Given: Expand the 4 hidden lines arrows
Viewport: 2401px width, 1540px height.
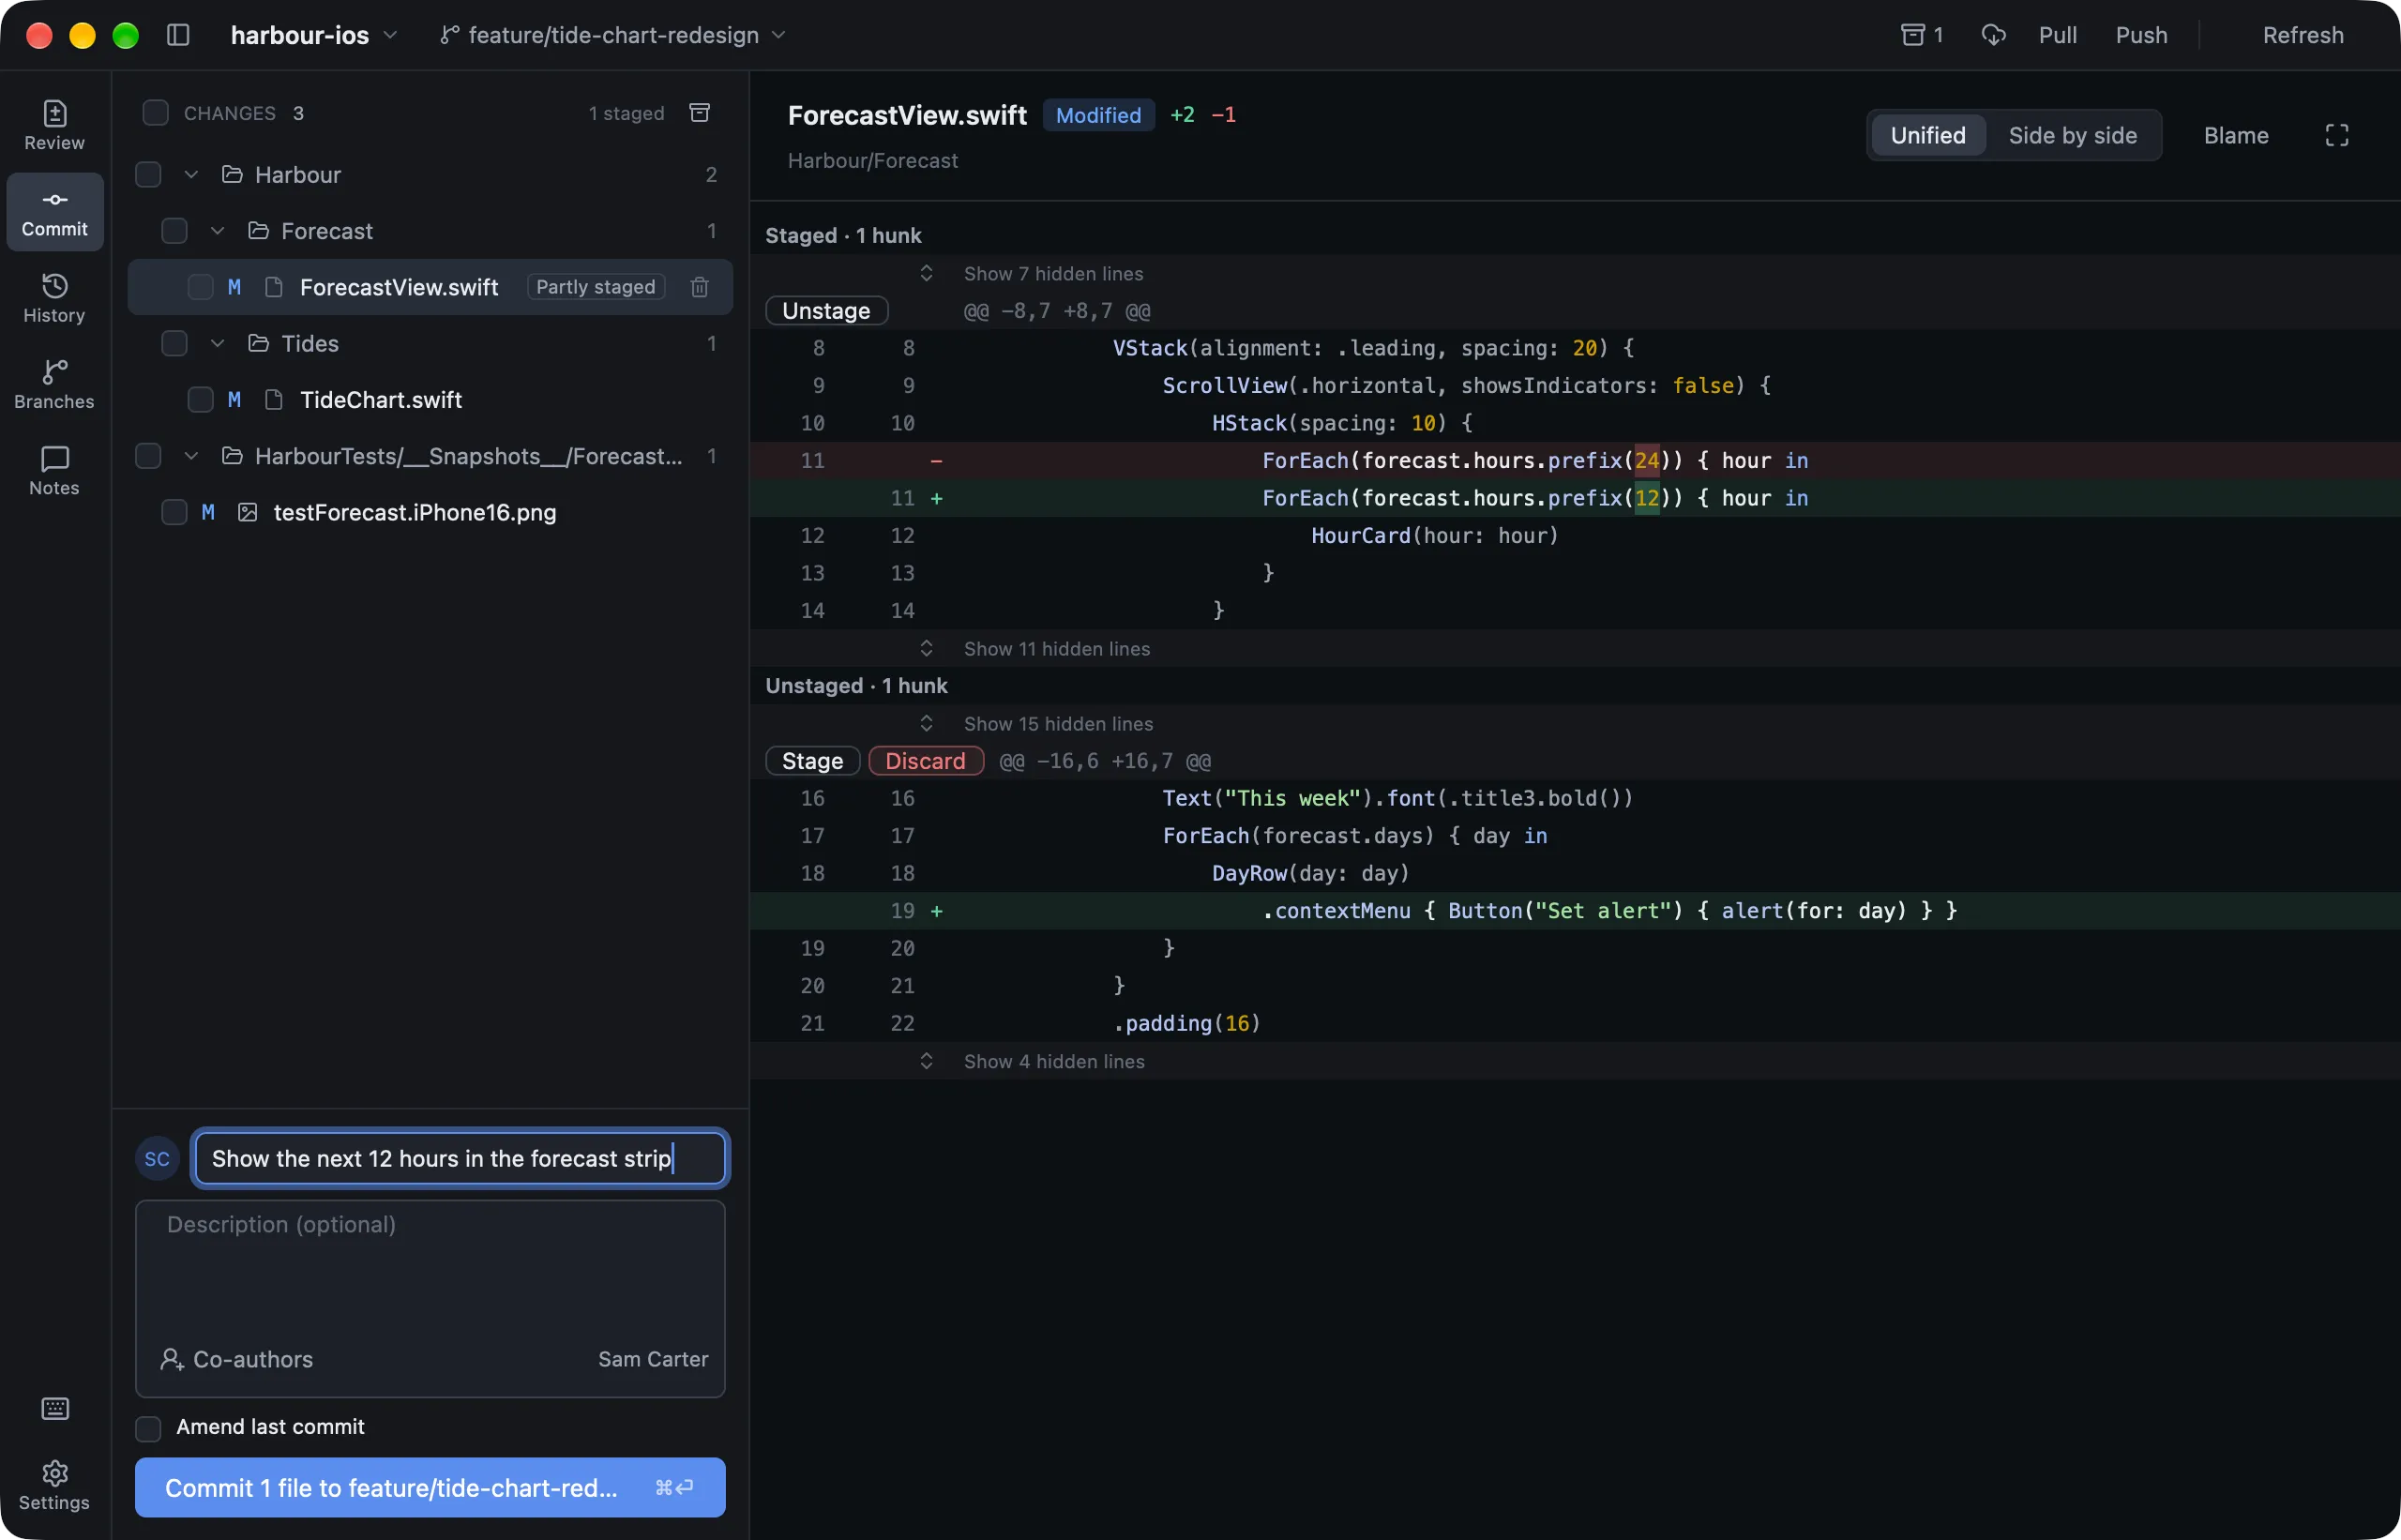Looking at the screenshot, I should click(x=926, y=1061).
